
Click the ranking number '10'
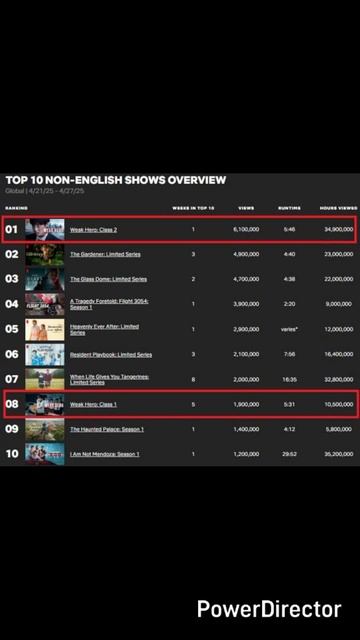pos(12,454)
